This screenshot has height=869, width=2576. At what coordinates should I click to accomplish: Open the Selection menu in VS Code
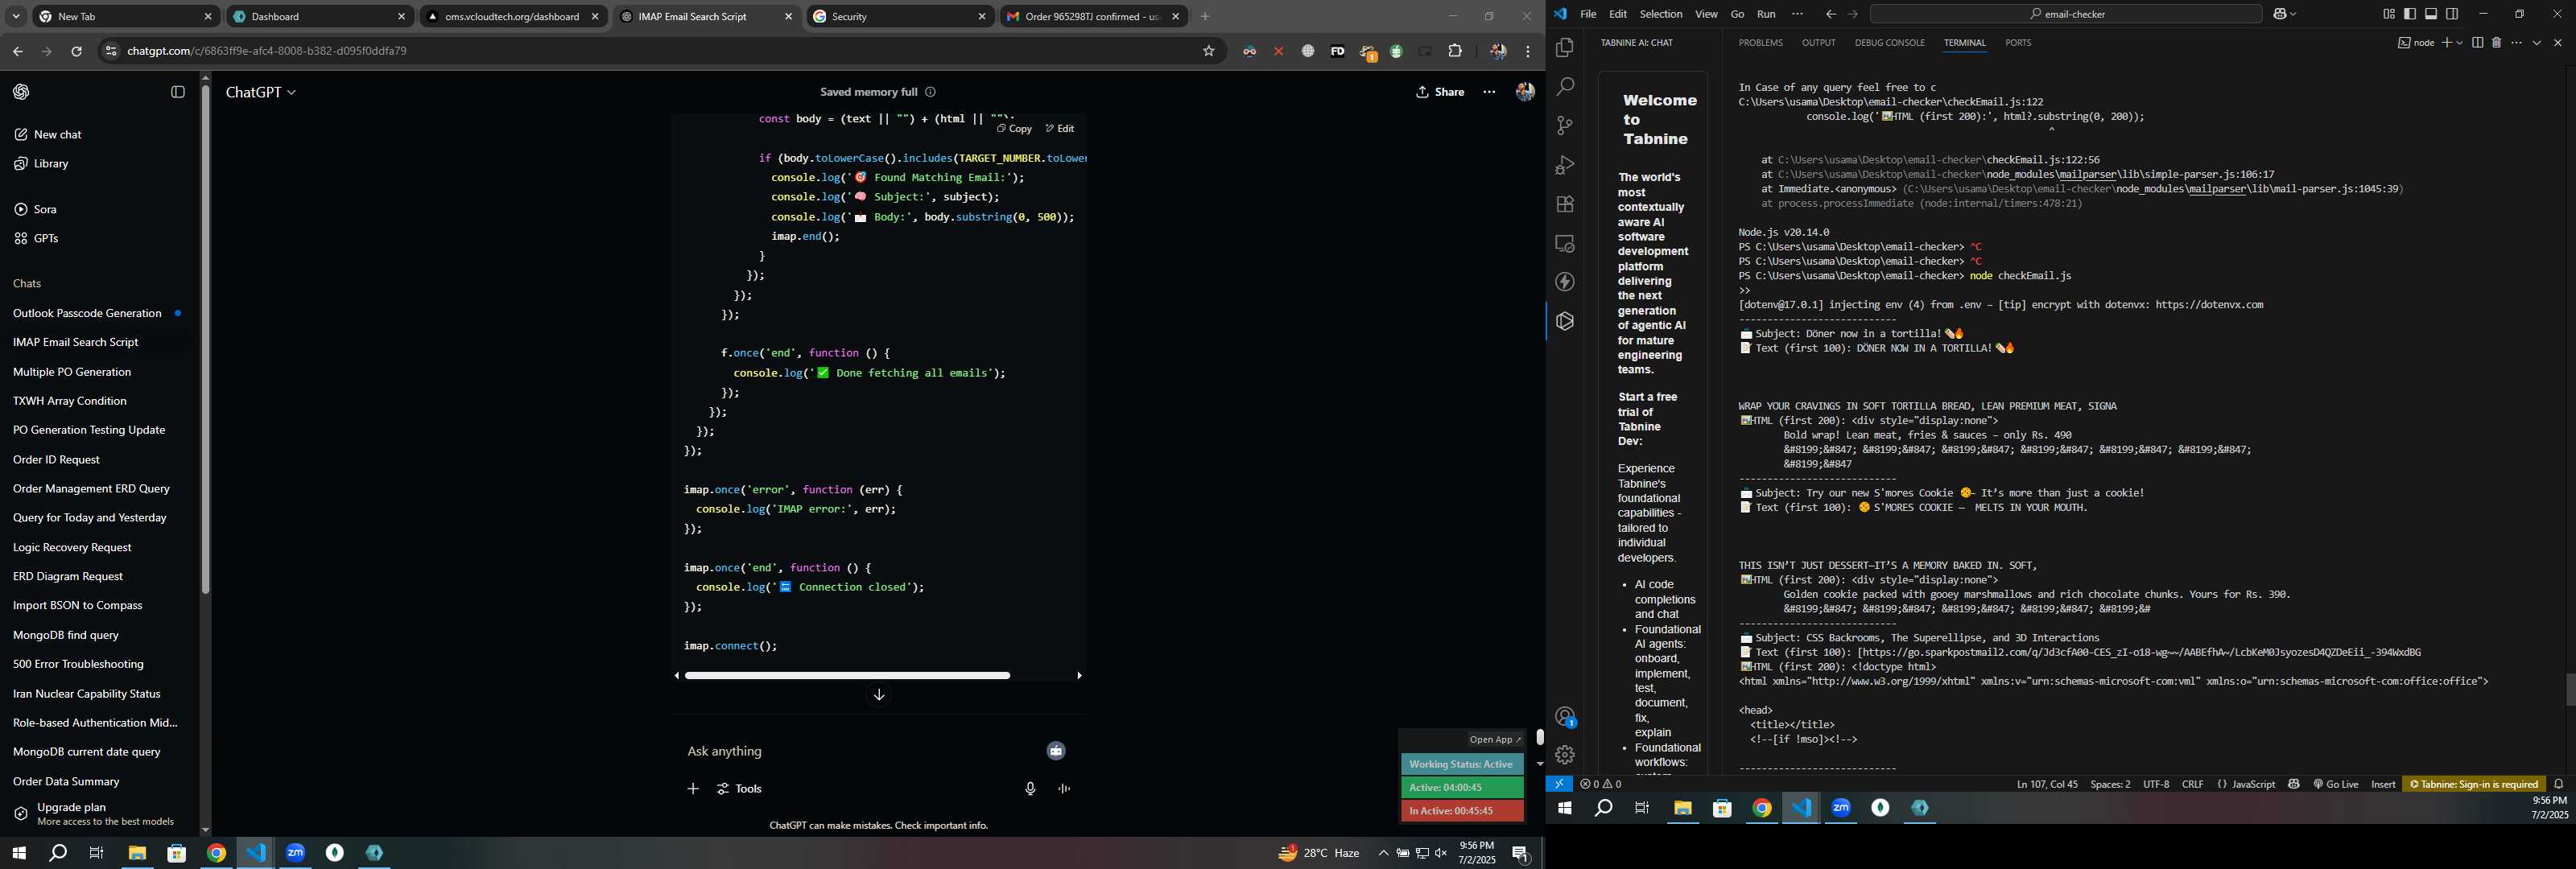[1661, 14]
